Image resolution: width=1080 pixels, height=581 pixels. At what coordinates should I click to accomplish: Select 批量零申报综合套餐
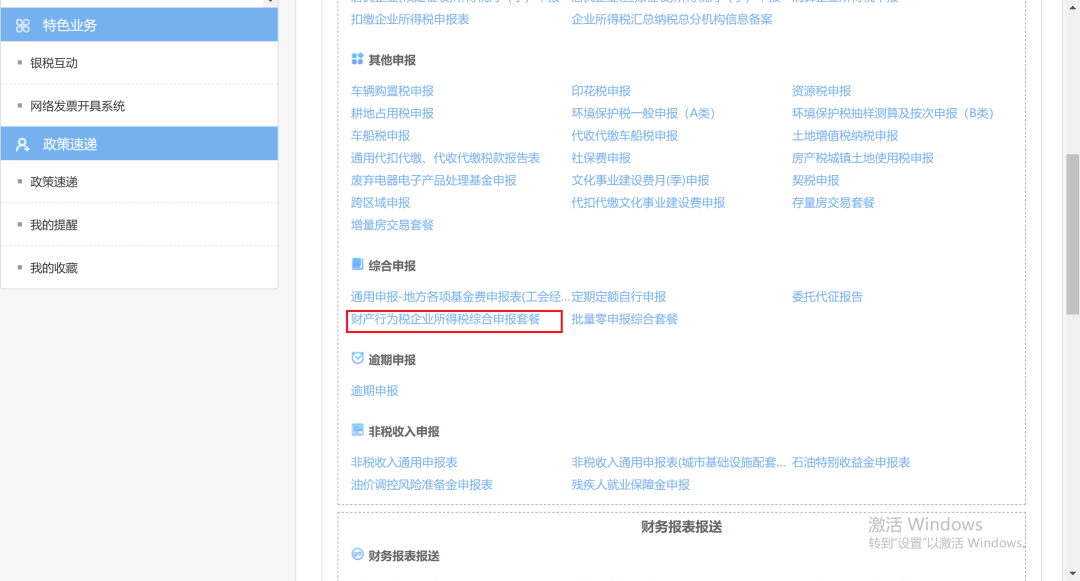pos(624,319)
